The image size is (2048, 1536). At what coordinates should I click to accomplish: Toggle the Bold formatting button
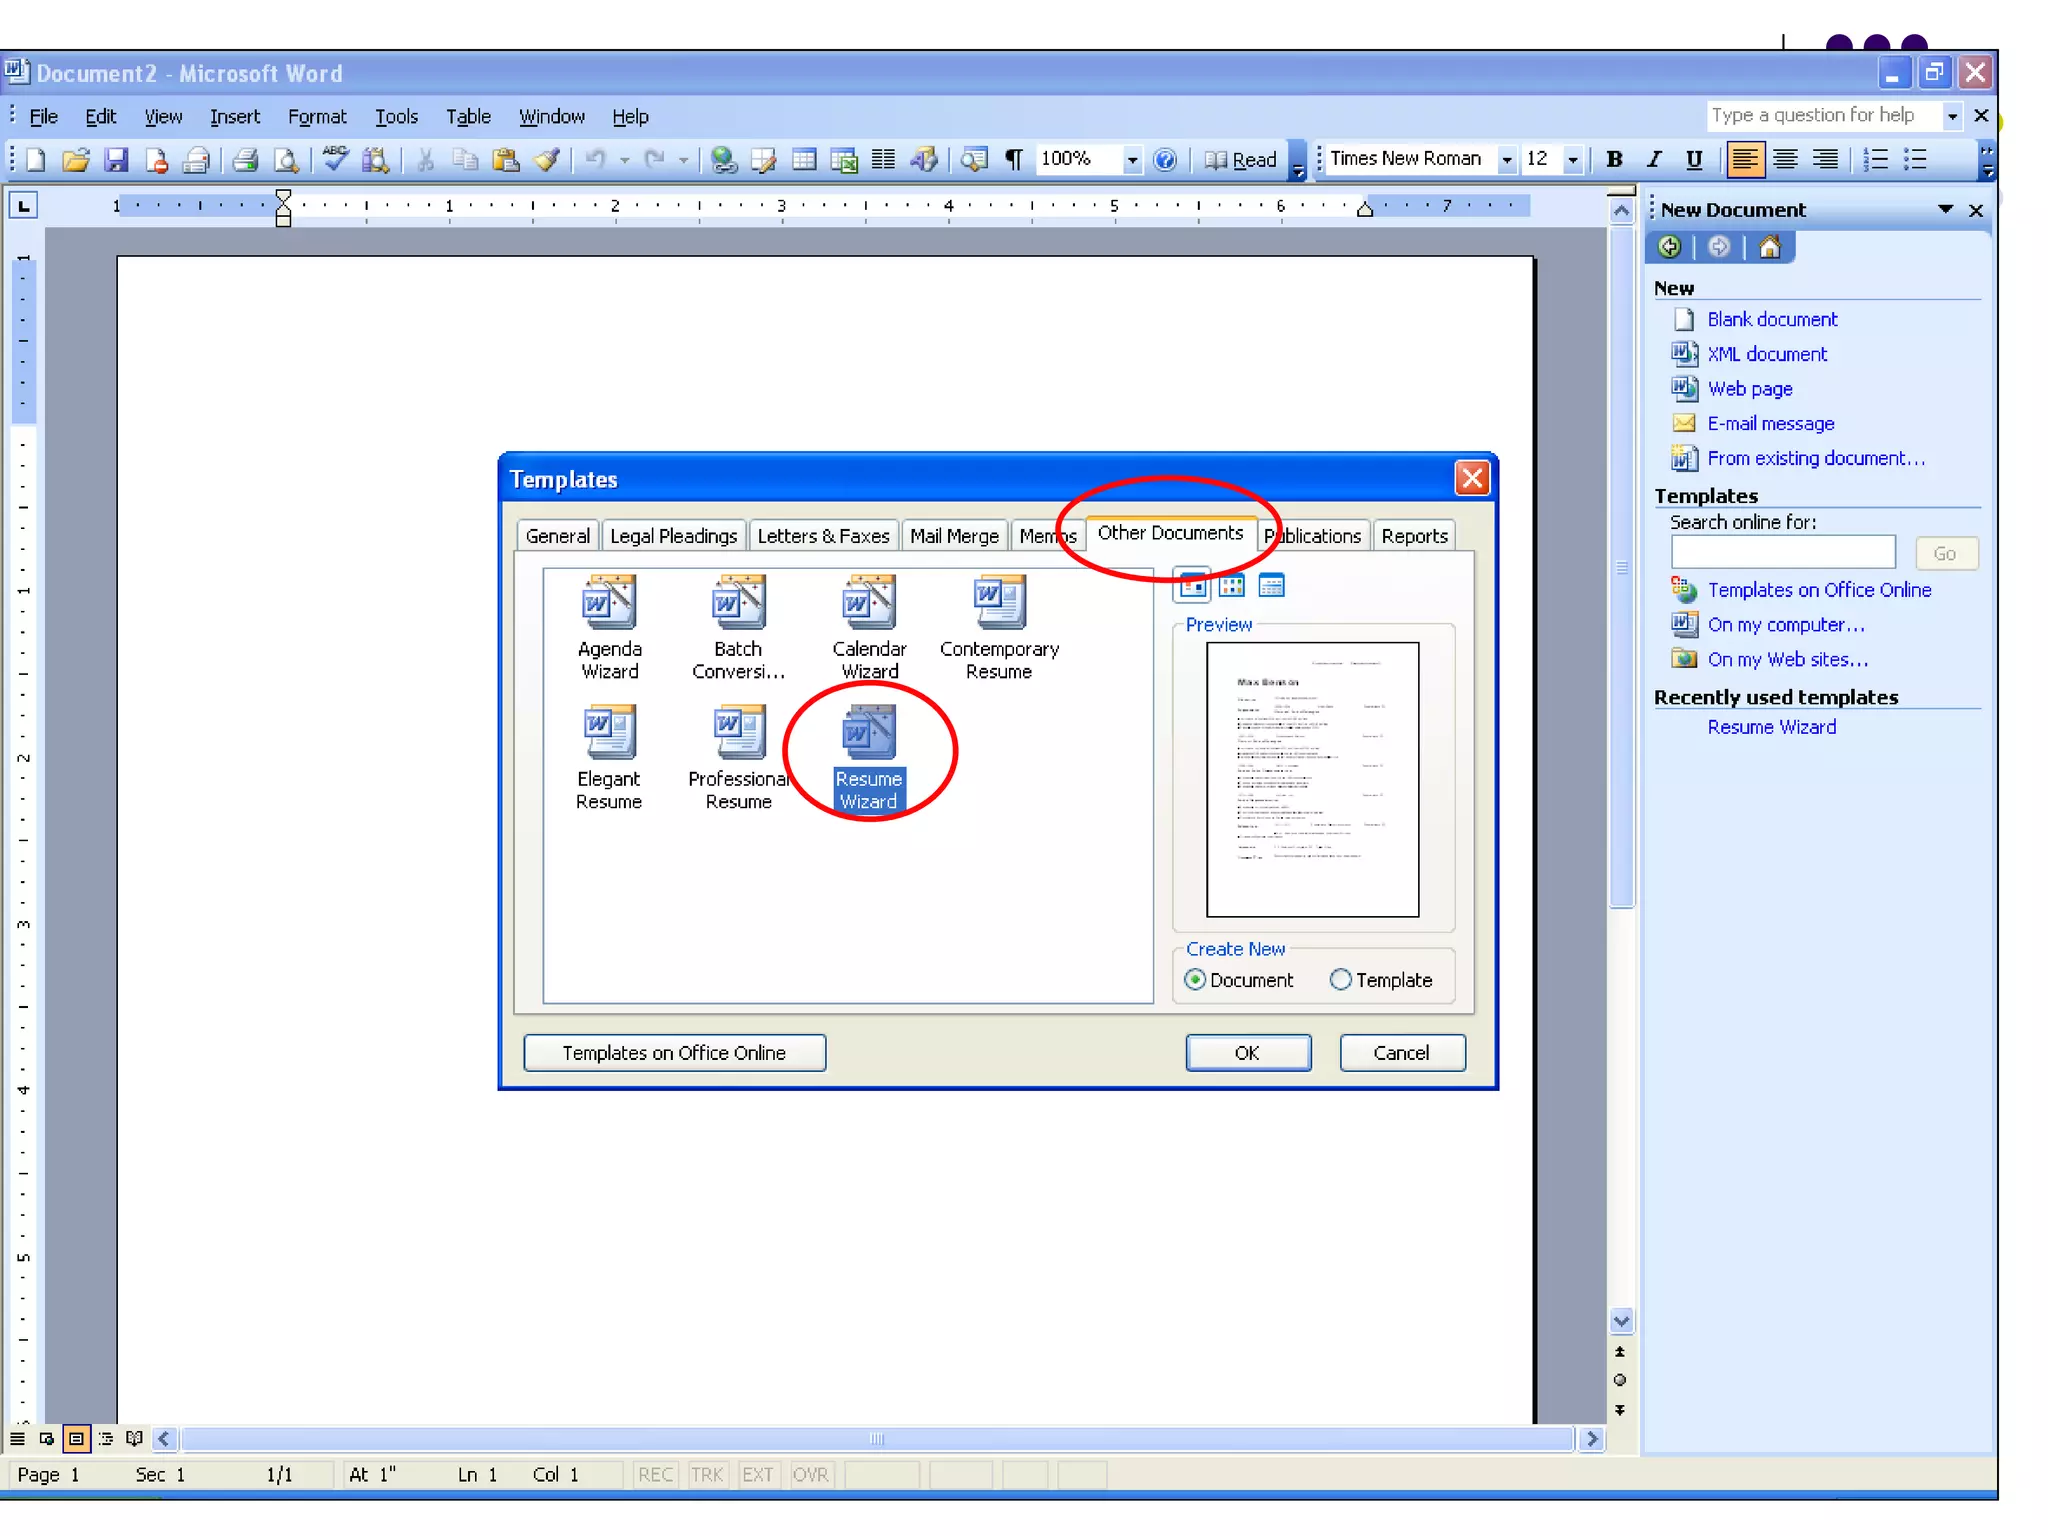tap(1613, 160)
